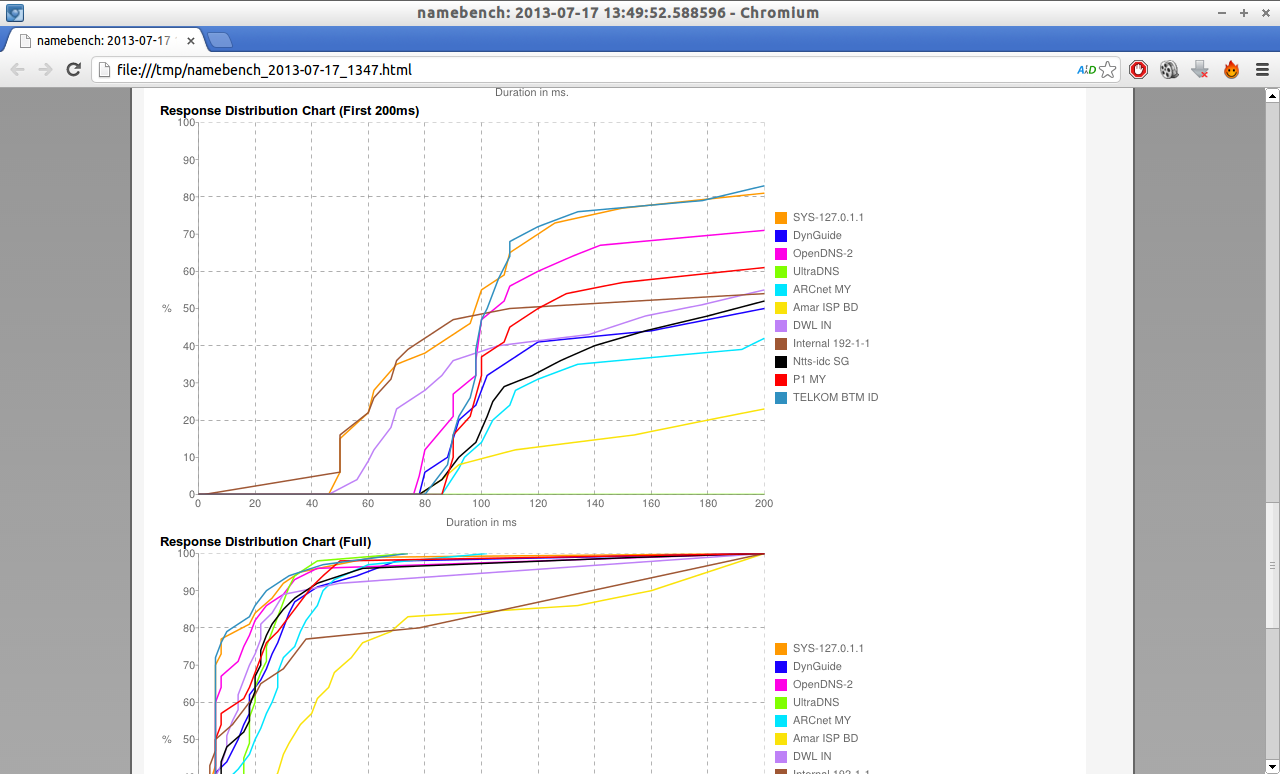Click the download arrow extension icon
Viewport: 1280px width, 774px height.
click(x=1200, y=70)
